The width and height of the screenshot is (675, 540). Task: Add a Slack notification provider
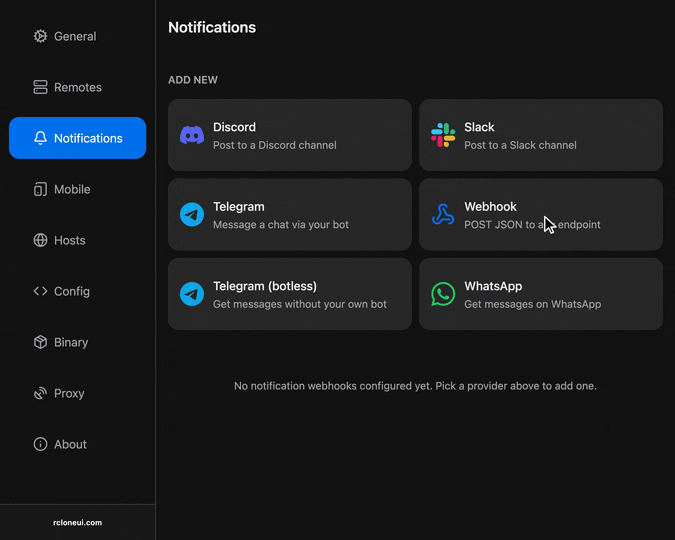click(x=541, y=135)
